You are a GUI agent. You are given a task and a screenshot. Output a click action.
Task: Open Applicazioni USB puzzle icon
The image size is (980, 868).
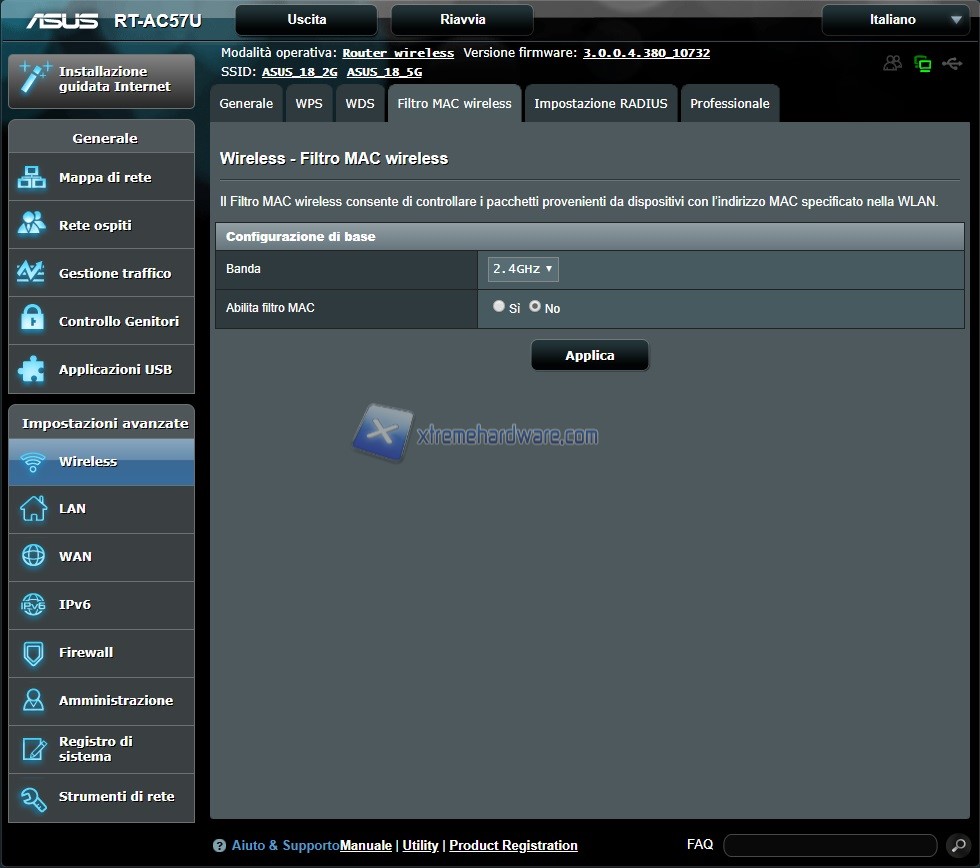[x=32, y=369]
